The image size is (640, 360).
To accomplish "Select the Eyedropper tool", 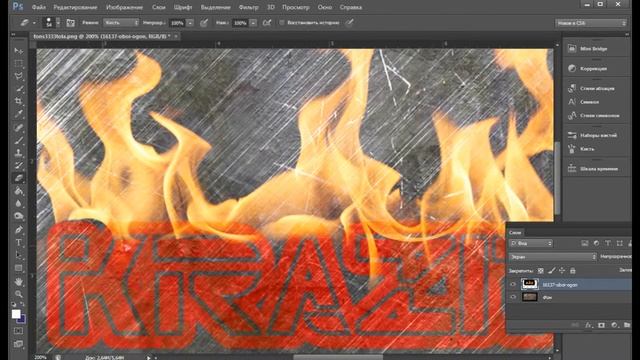I will coord(18,113).
